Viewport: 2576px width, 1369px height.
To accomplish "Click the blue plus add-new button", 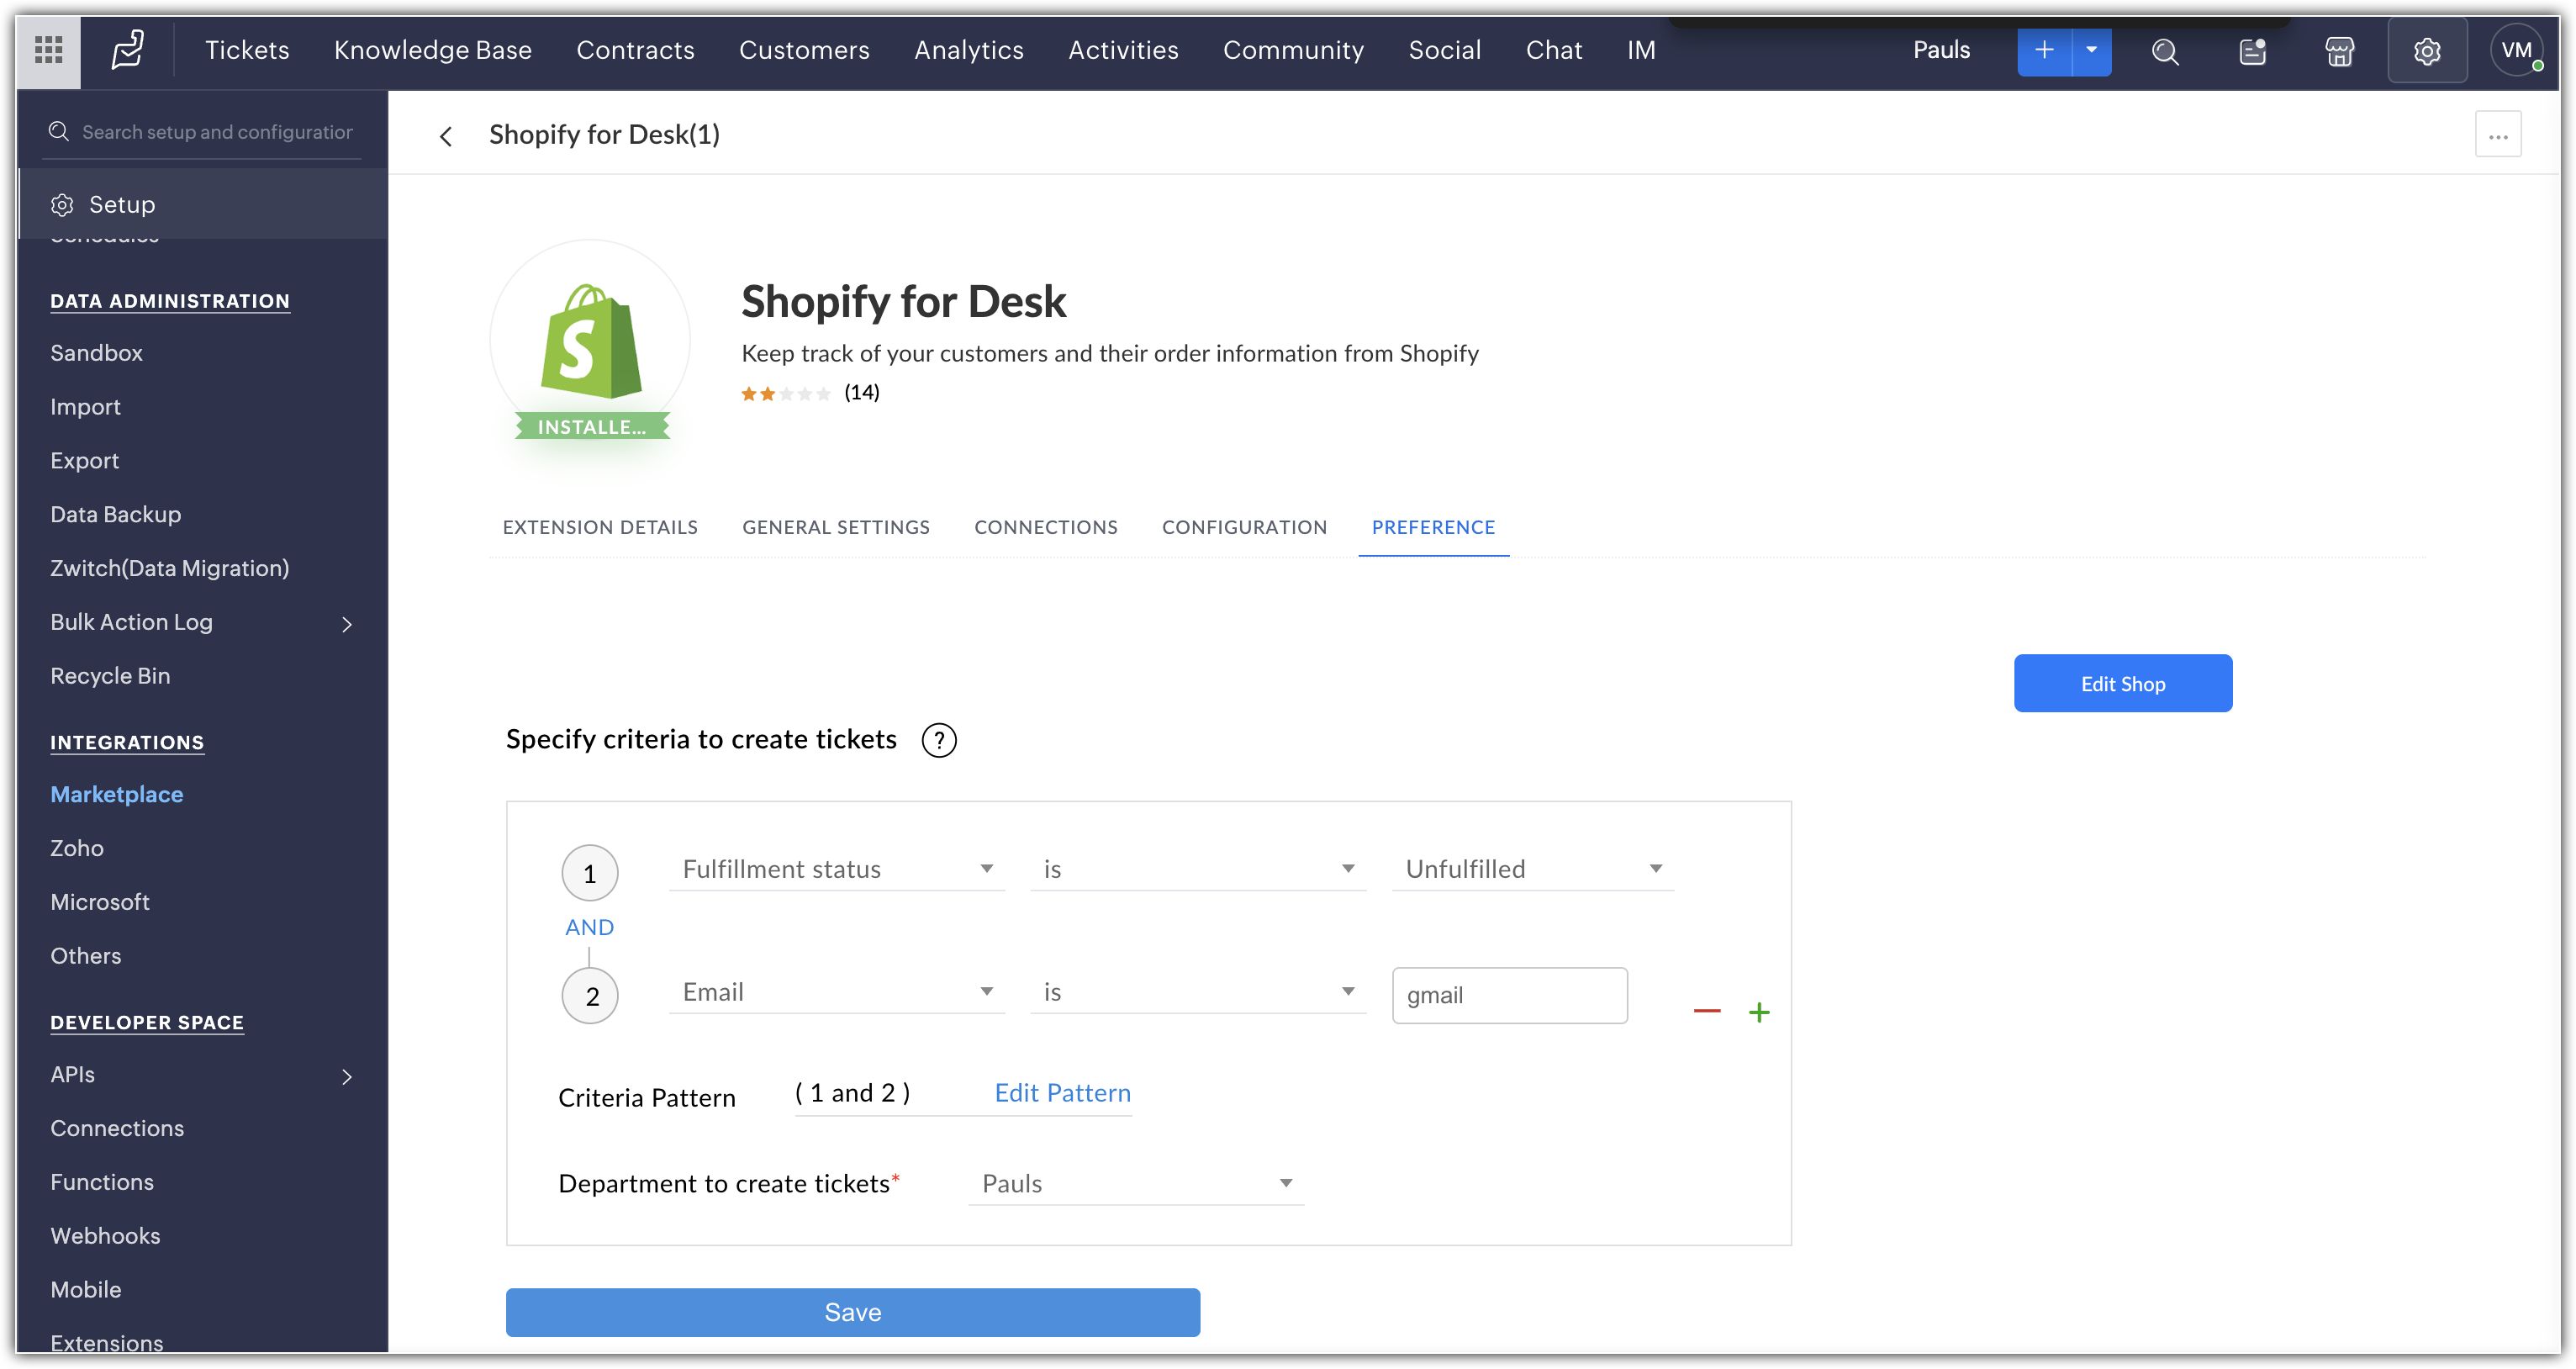I will [x=2044, y=50].
